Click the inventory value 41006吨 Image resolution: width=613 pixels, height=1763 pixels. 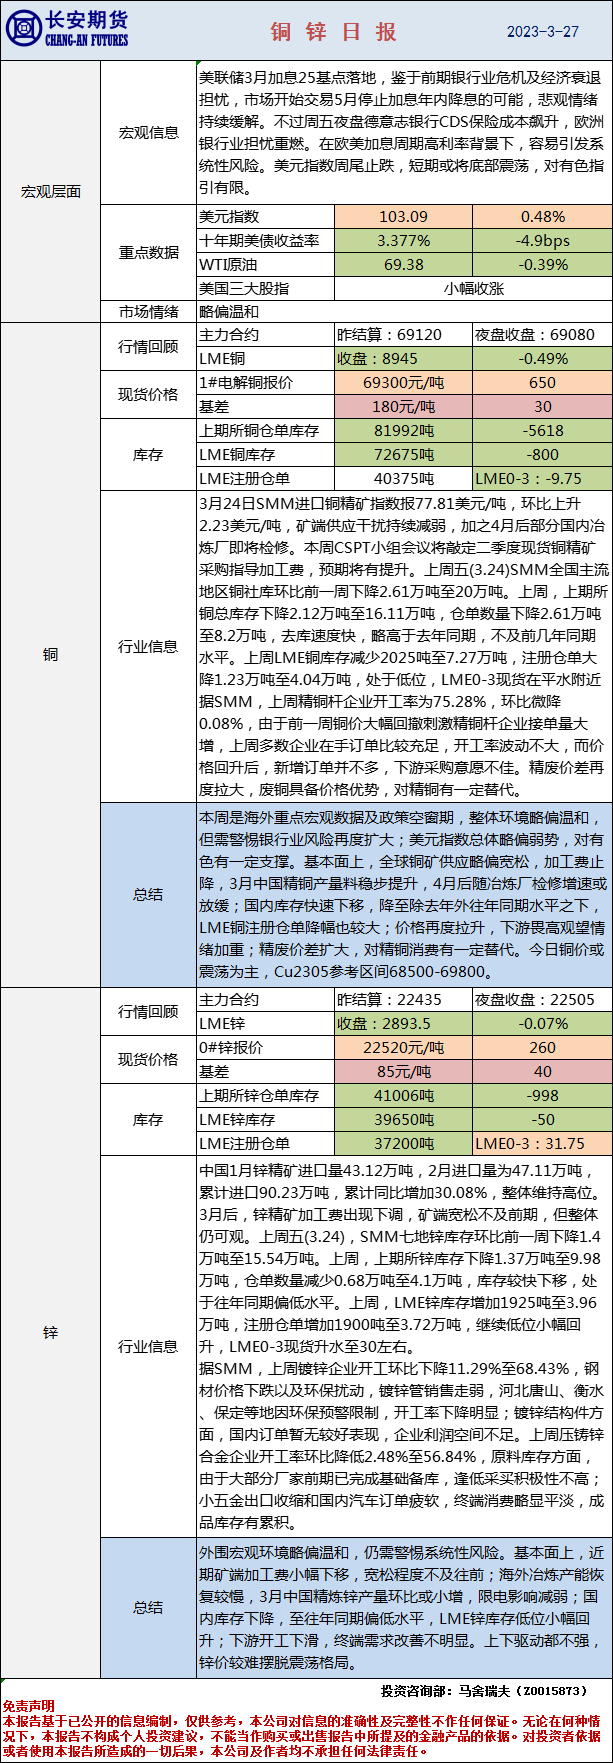[403, 1095]
